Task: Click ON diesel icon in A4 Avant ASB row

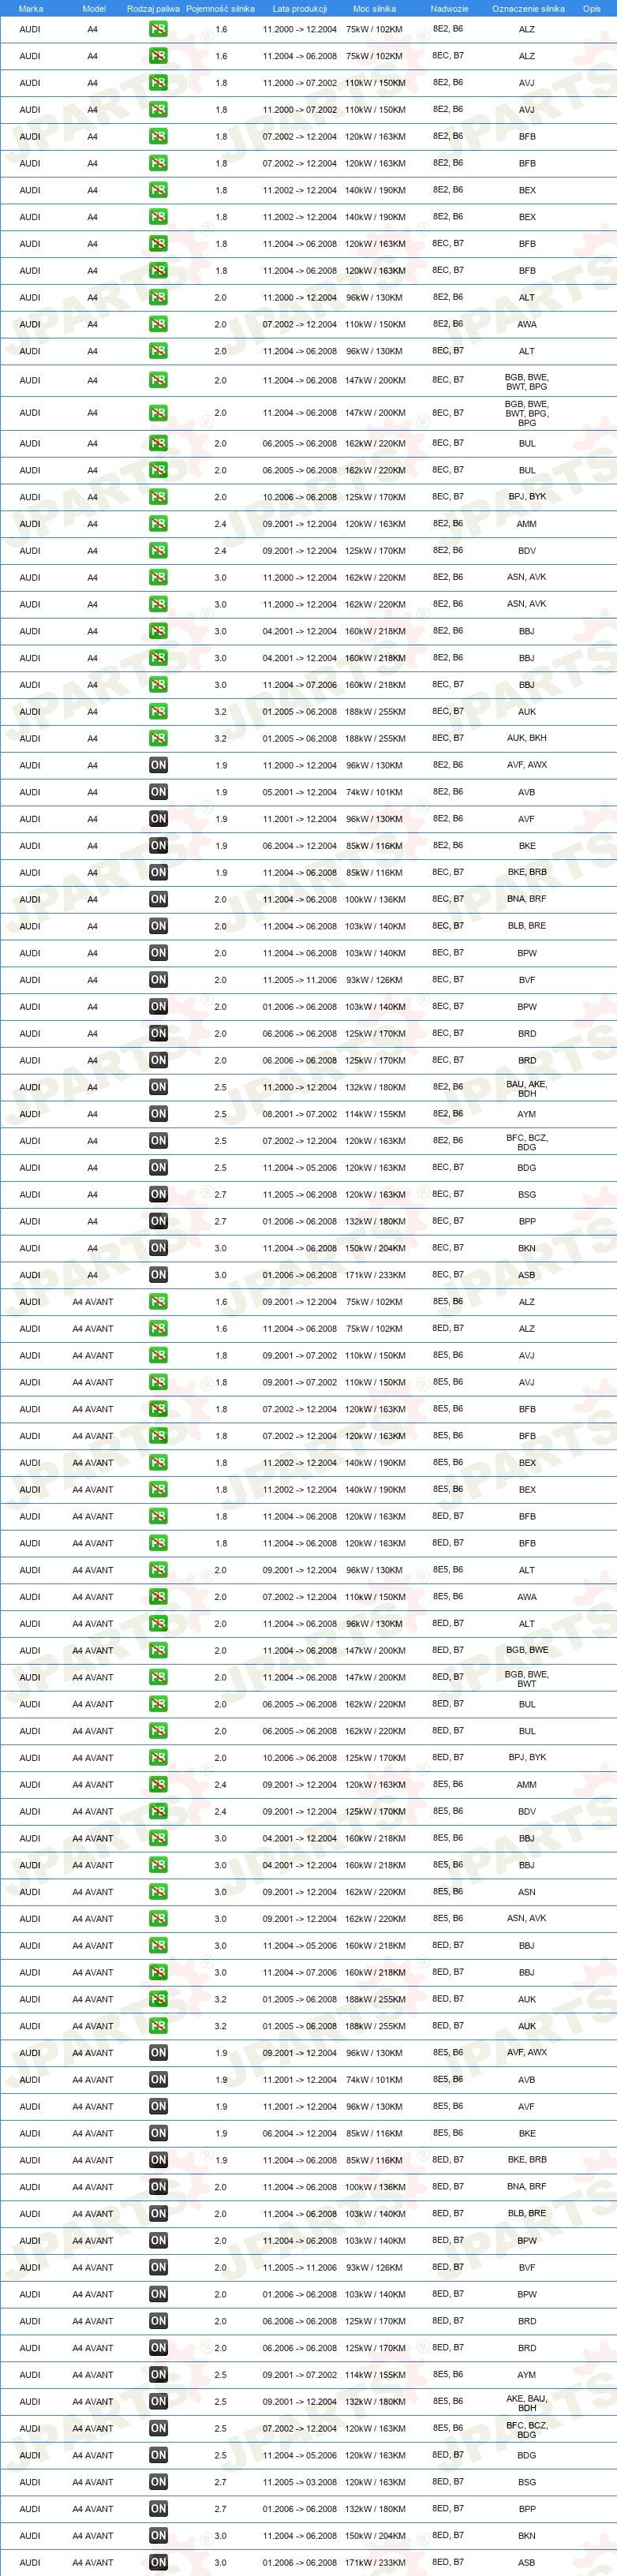Action: point(158,2562)
